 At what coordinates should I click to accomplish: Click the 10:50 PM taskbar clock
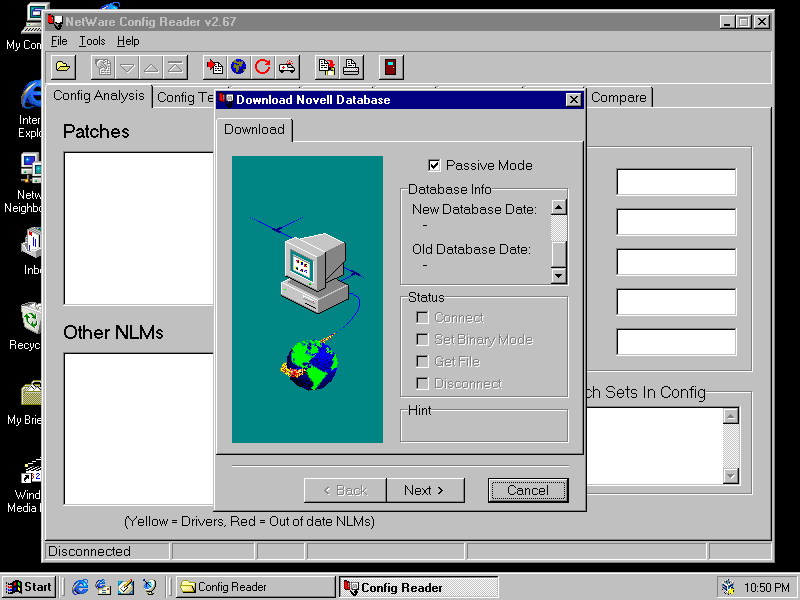766,588
